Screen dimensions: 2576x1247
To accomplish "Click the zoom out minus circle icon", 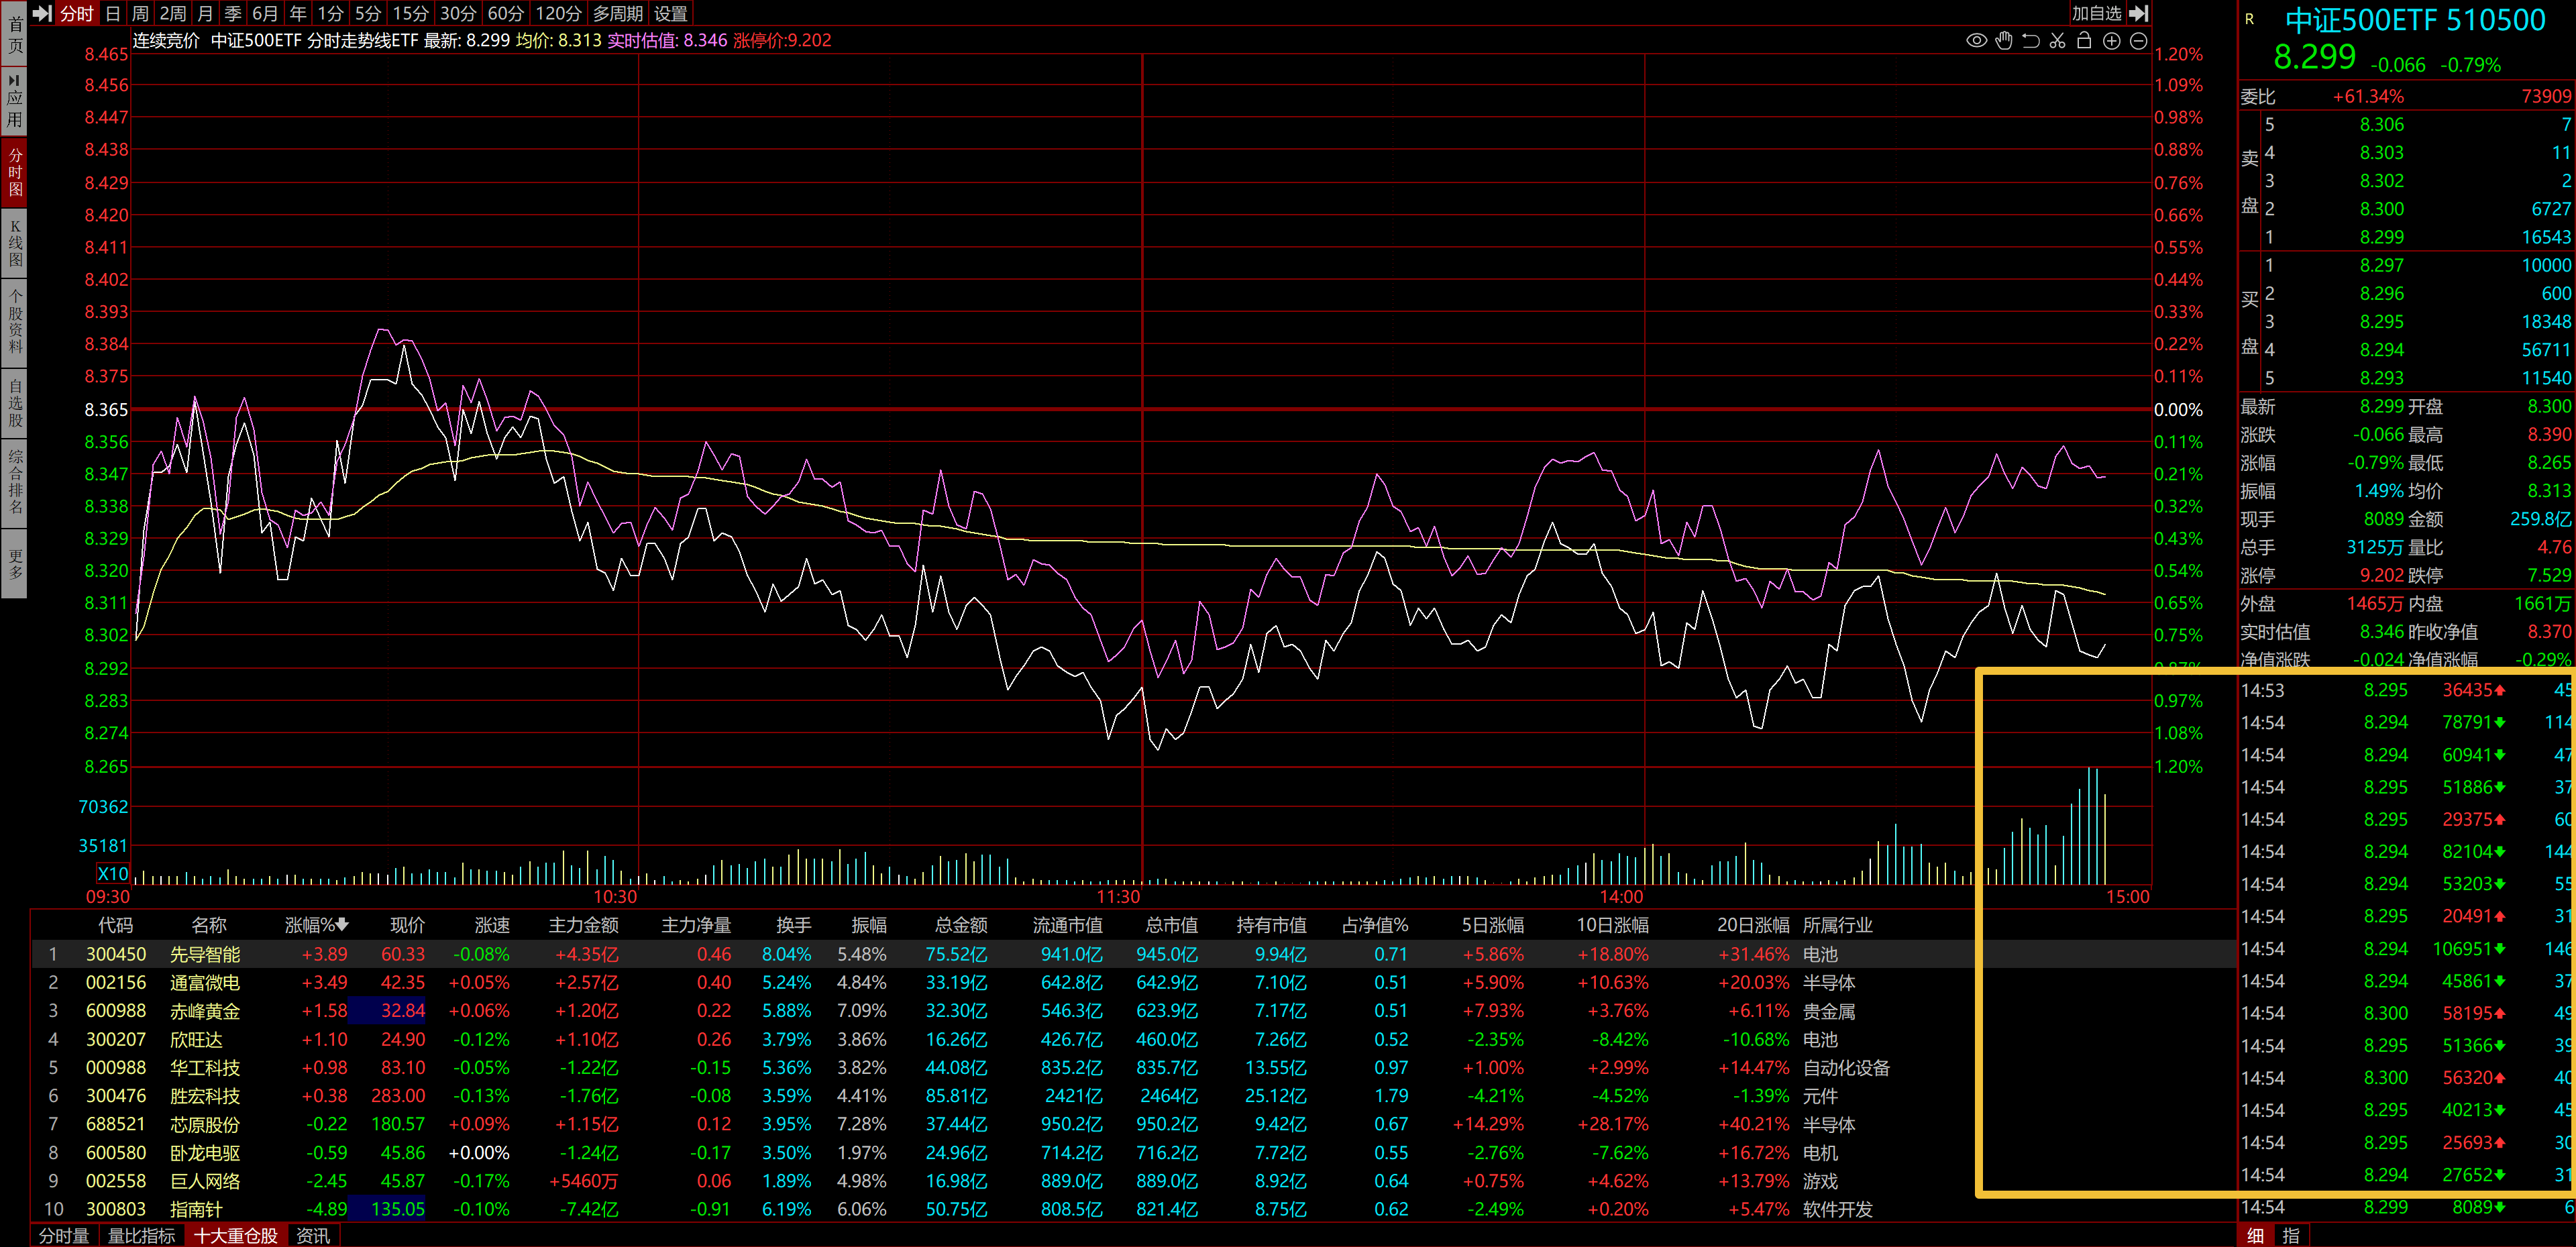I will click(x=2138, y=41).
